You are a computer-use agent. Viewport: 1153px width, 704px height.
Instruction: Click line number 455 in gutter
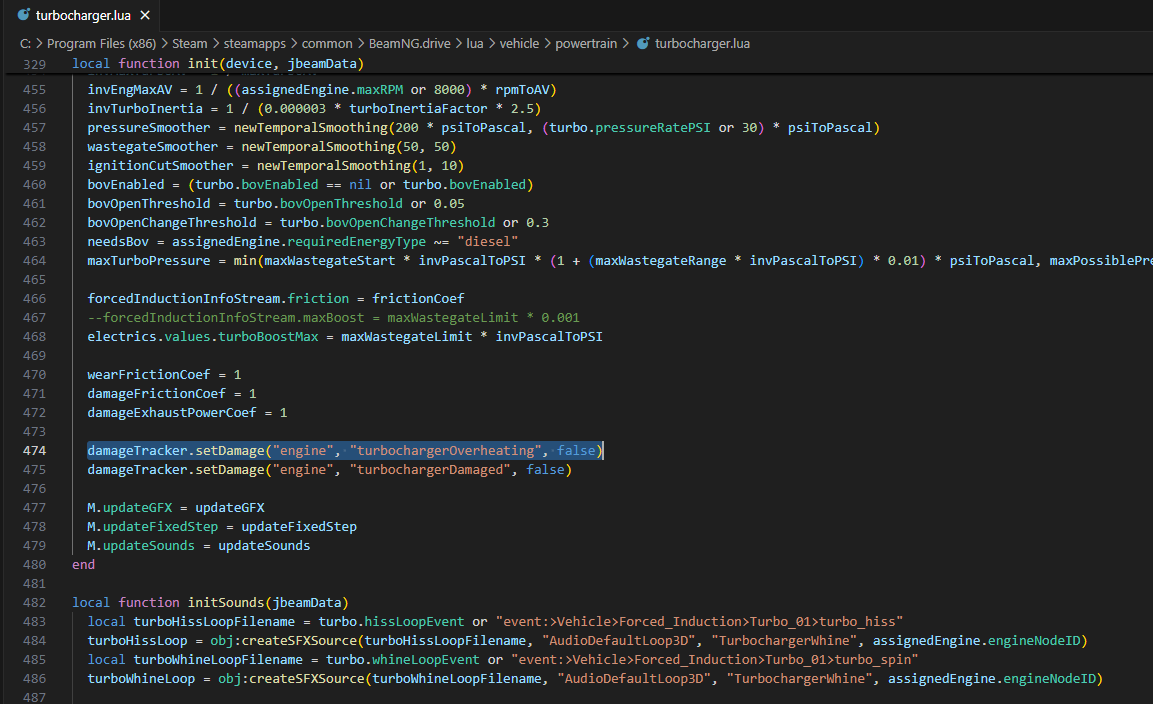(x=34, y=90)
